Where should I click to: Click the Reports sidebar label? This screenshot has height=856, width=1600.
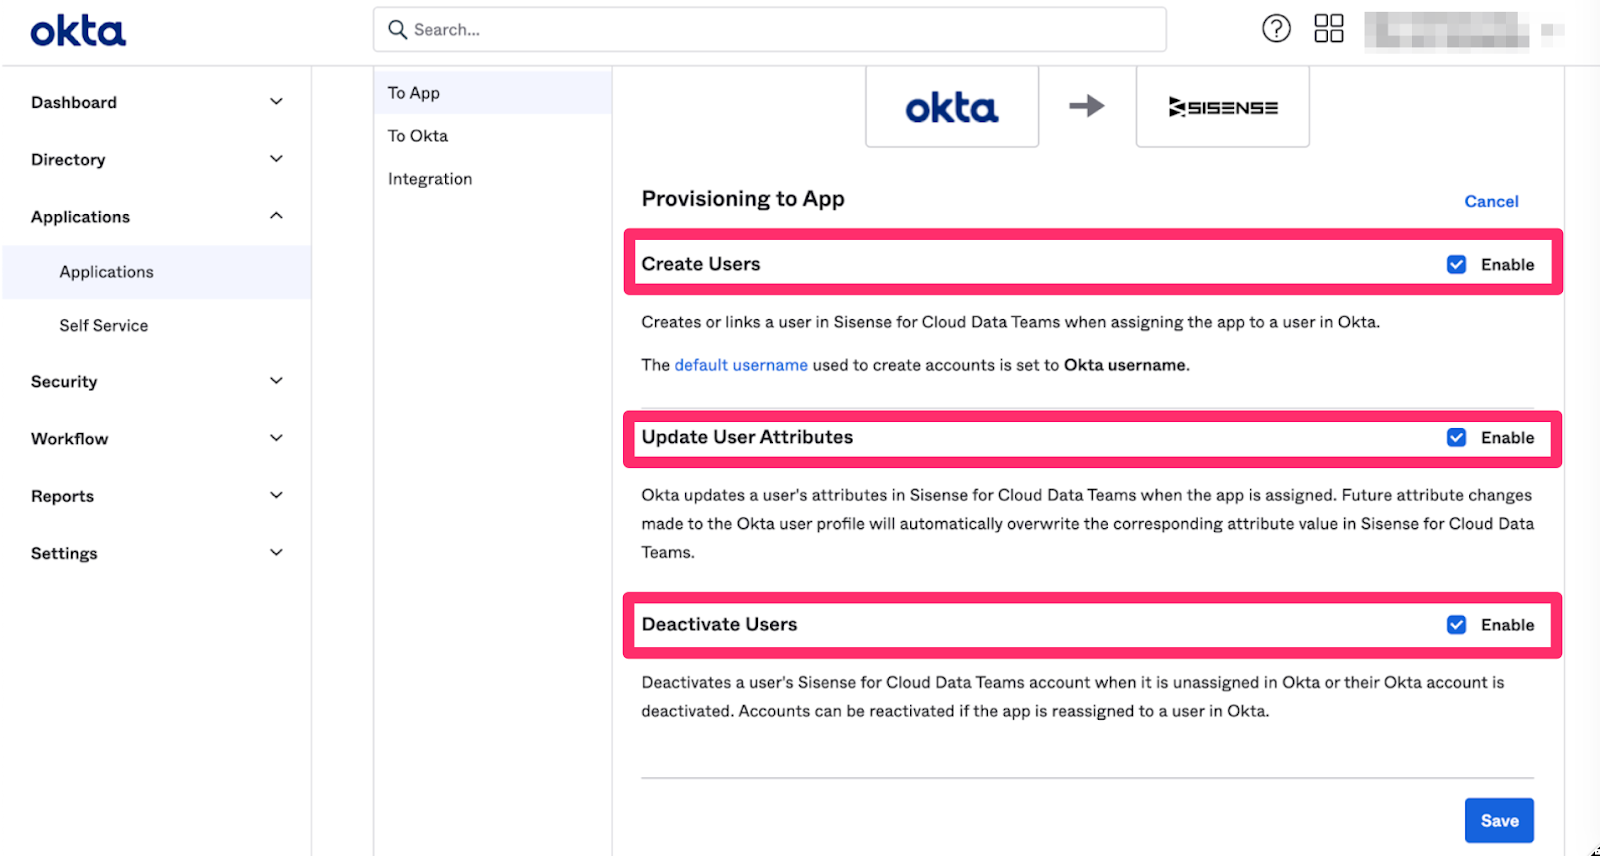tap(62, 496)
